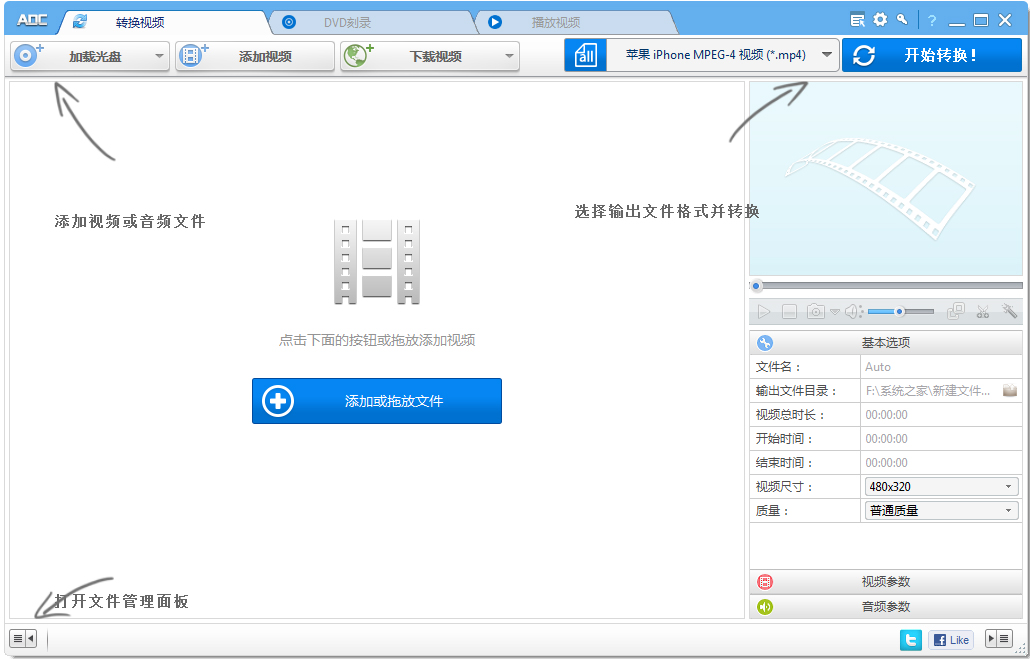
Task: Click the Twitter share icon
Action: pos(910,640)
